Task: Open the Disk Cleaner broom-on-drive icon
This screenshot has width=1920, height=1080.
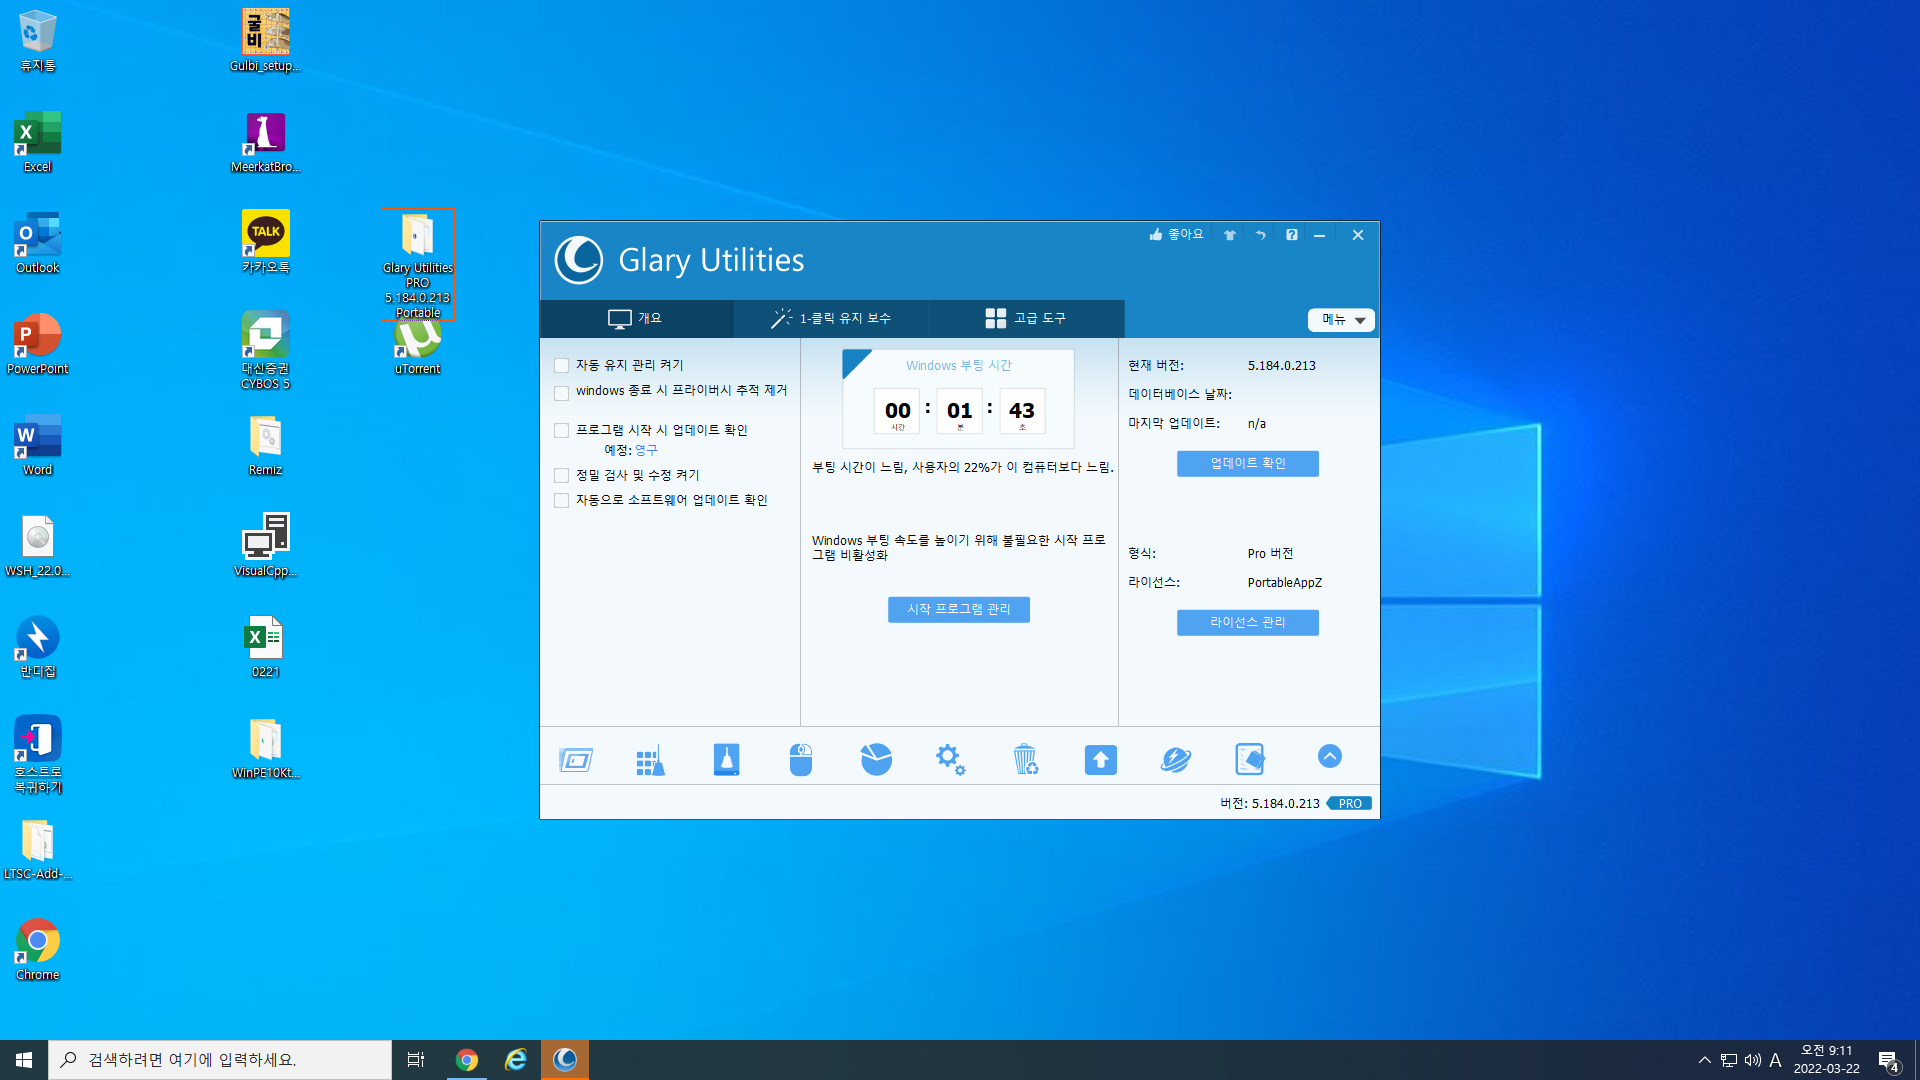Action: click(726, 760)
